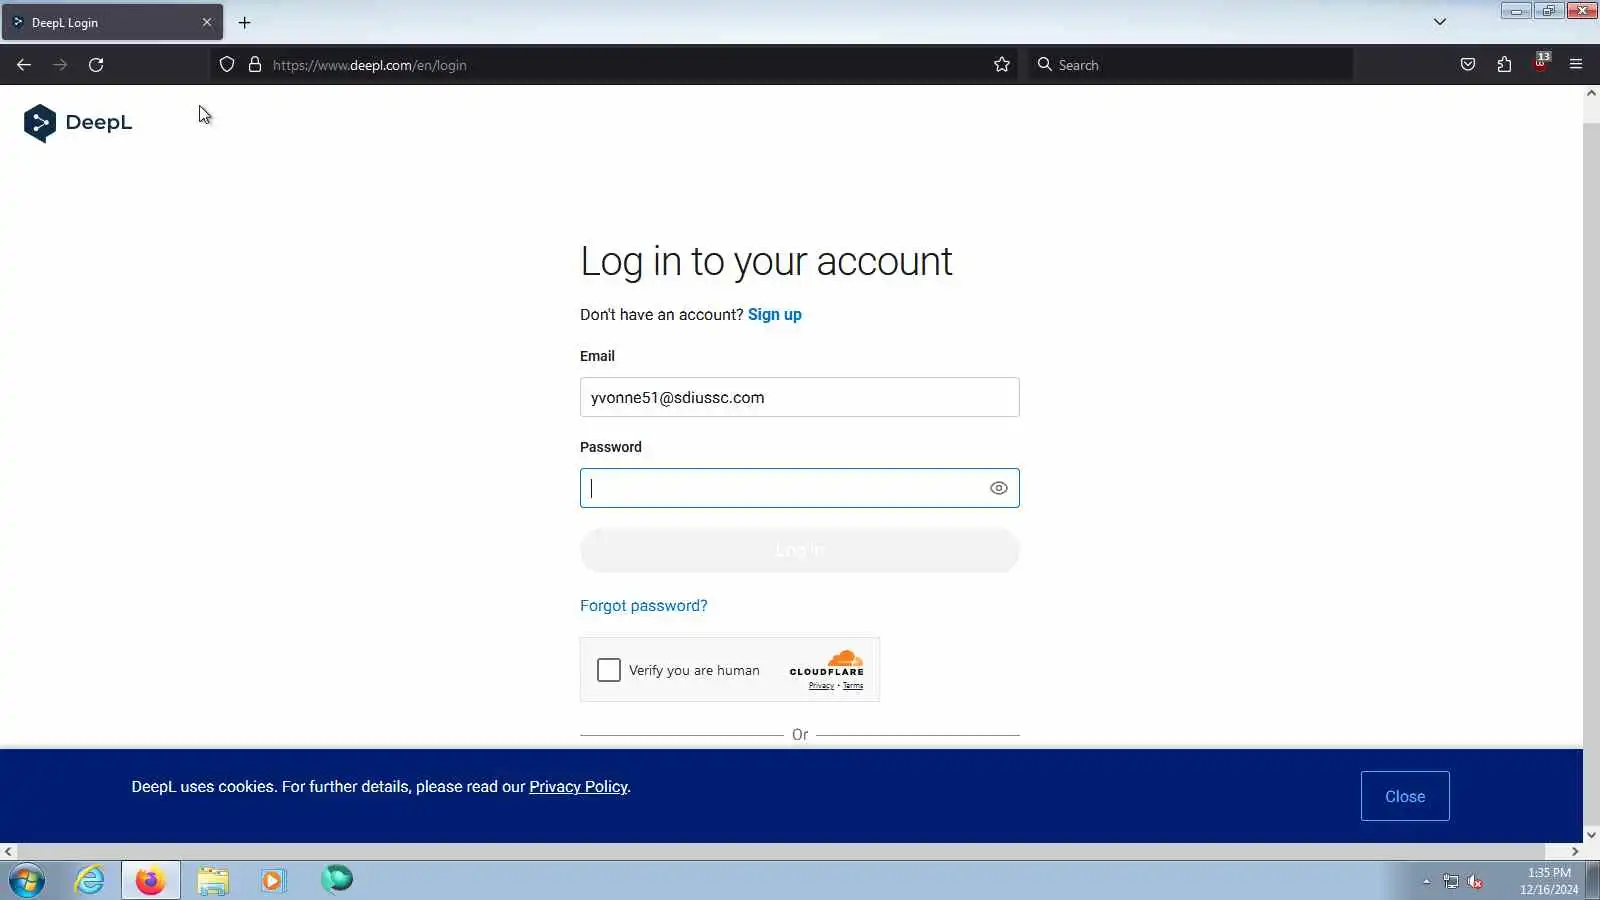1600x900 pixels.
Task: Toggle password visibility eye icon
Action: 998,488
